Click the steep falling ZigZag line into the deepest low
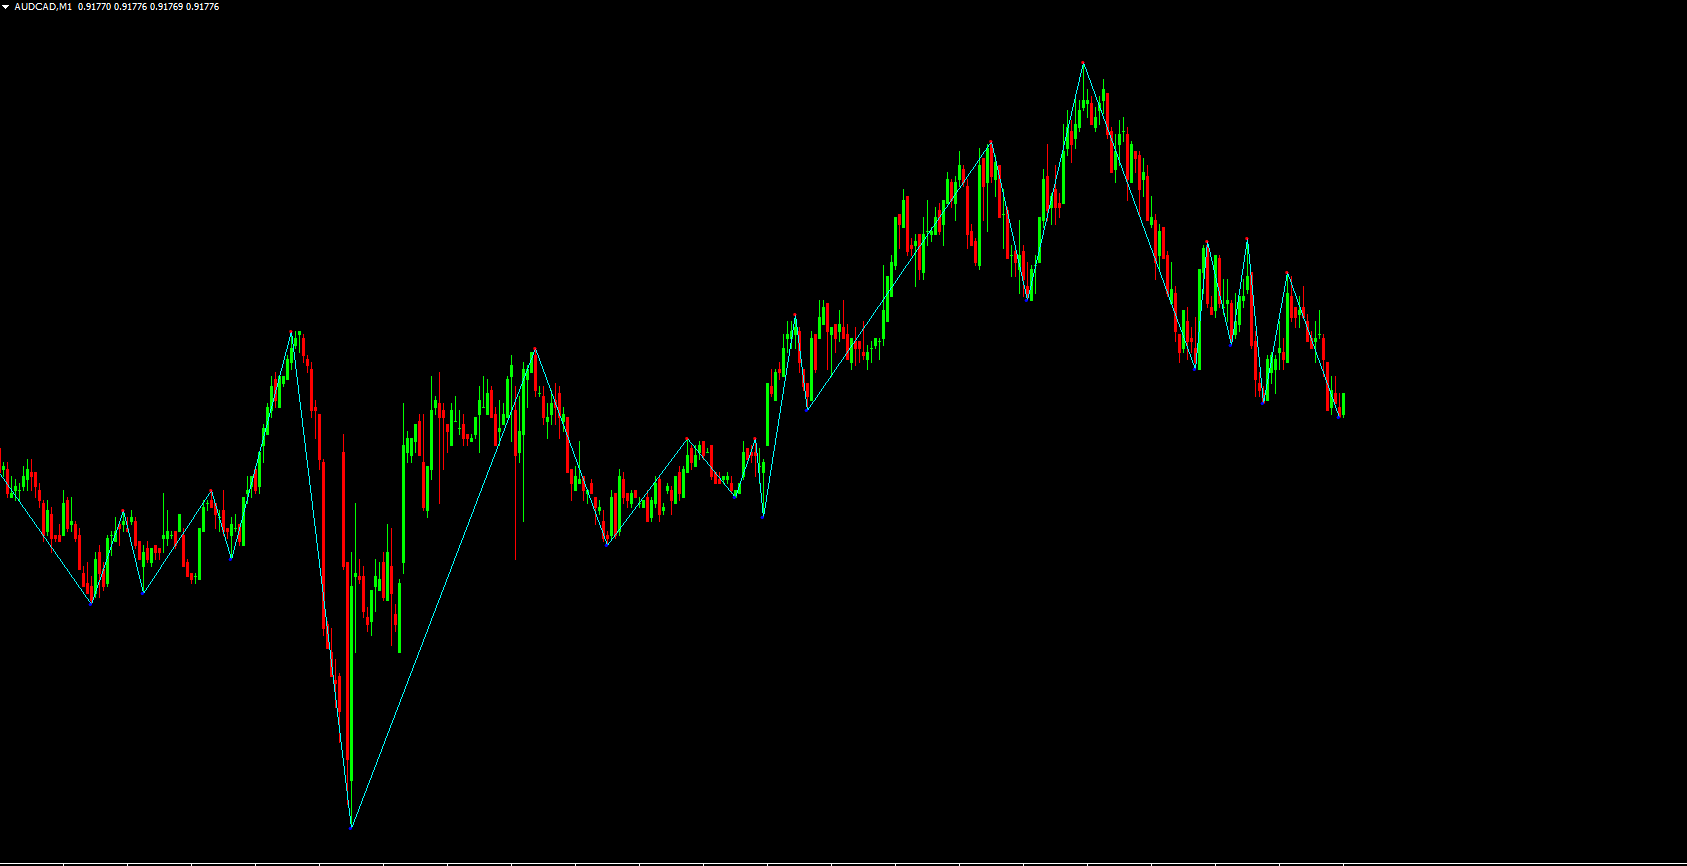The width and height of the screenshot is (1687, 866). [x=322, y=580]
